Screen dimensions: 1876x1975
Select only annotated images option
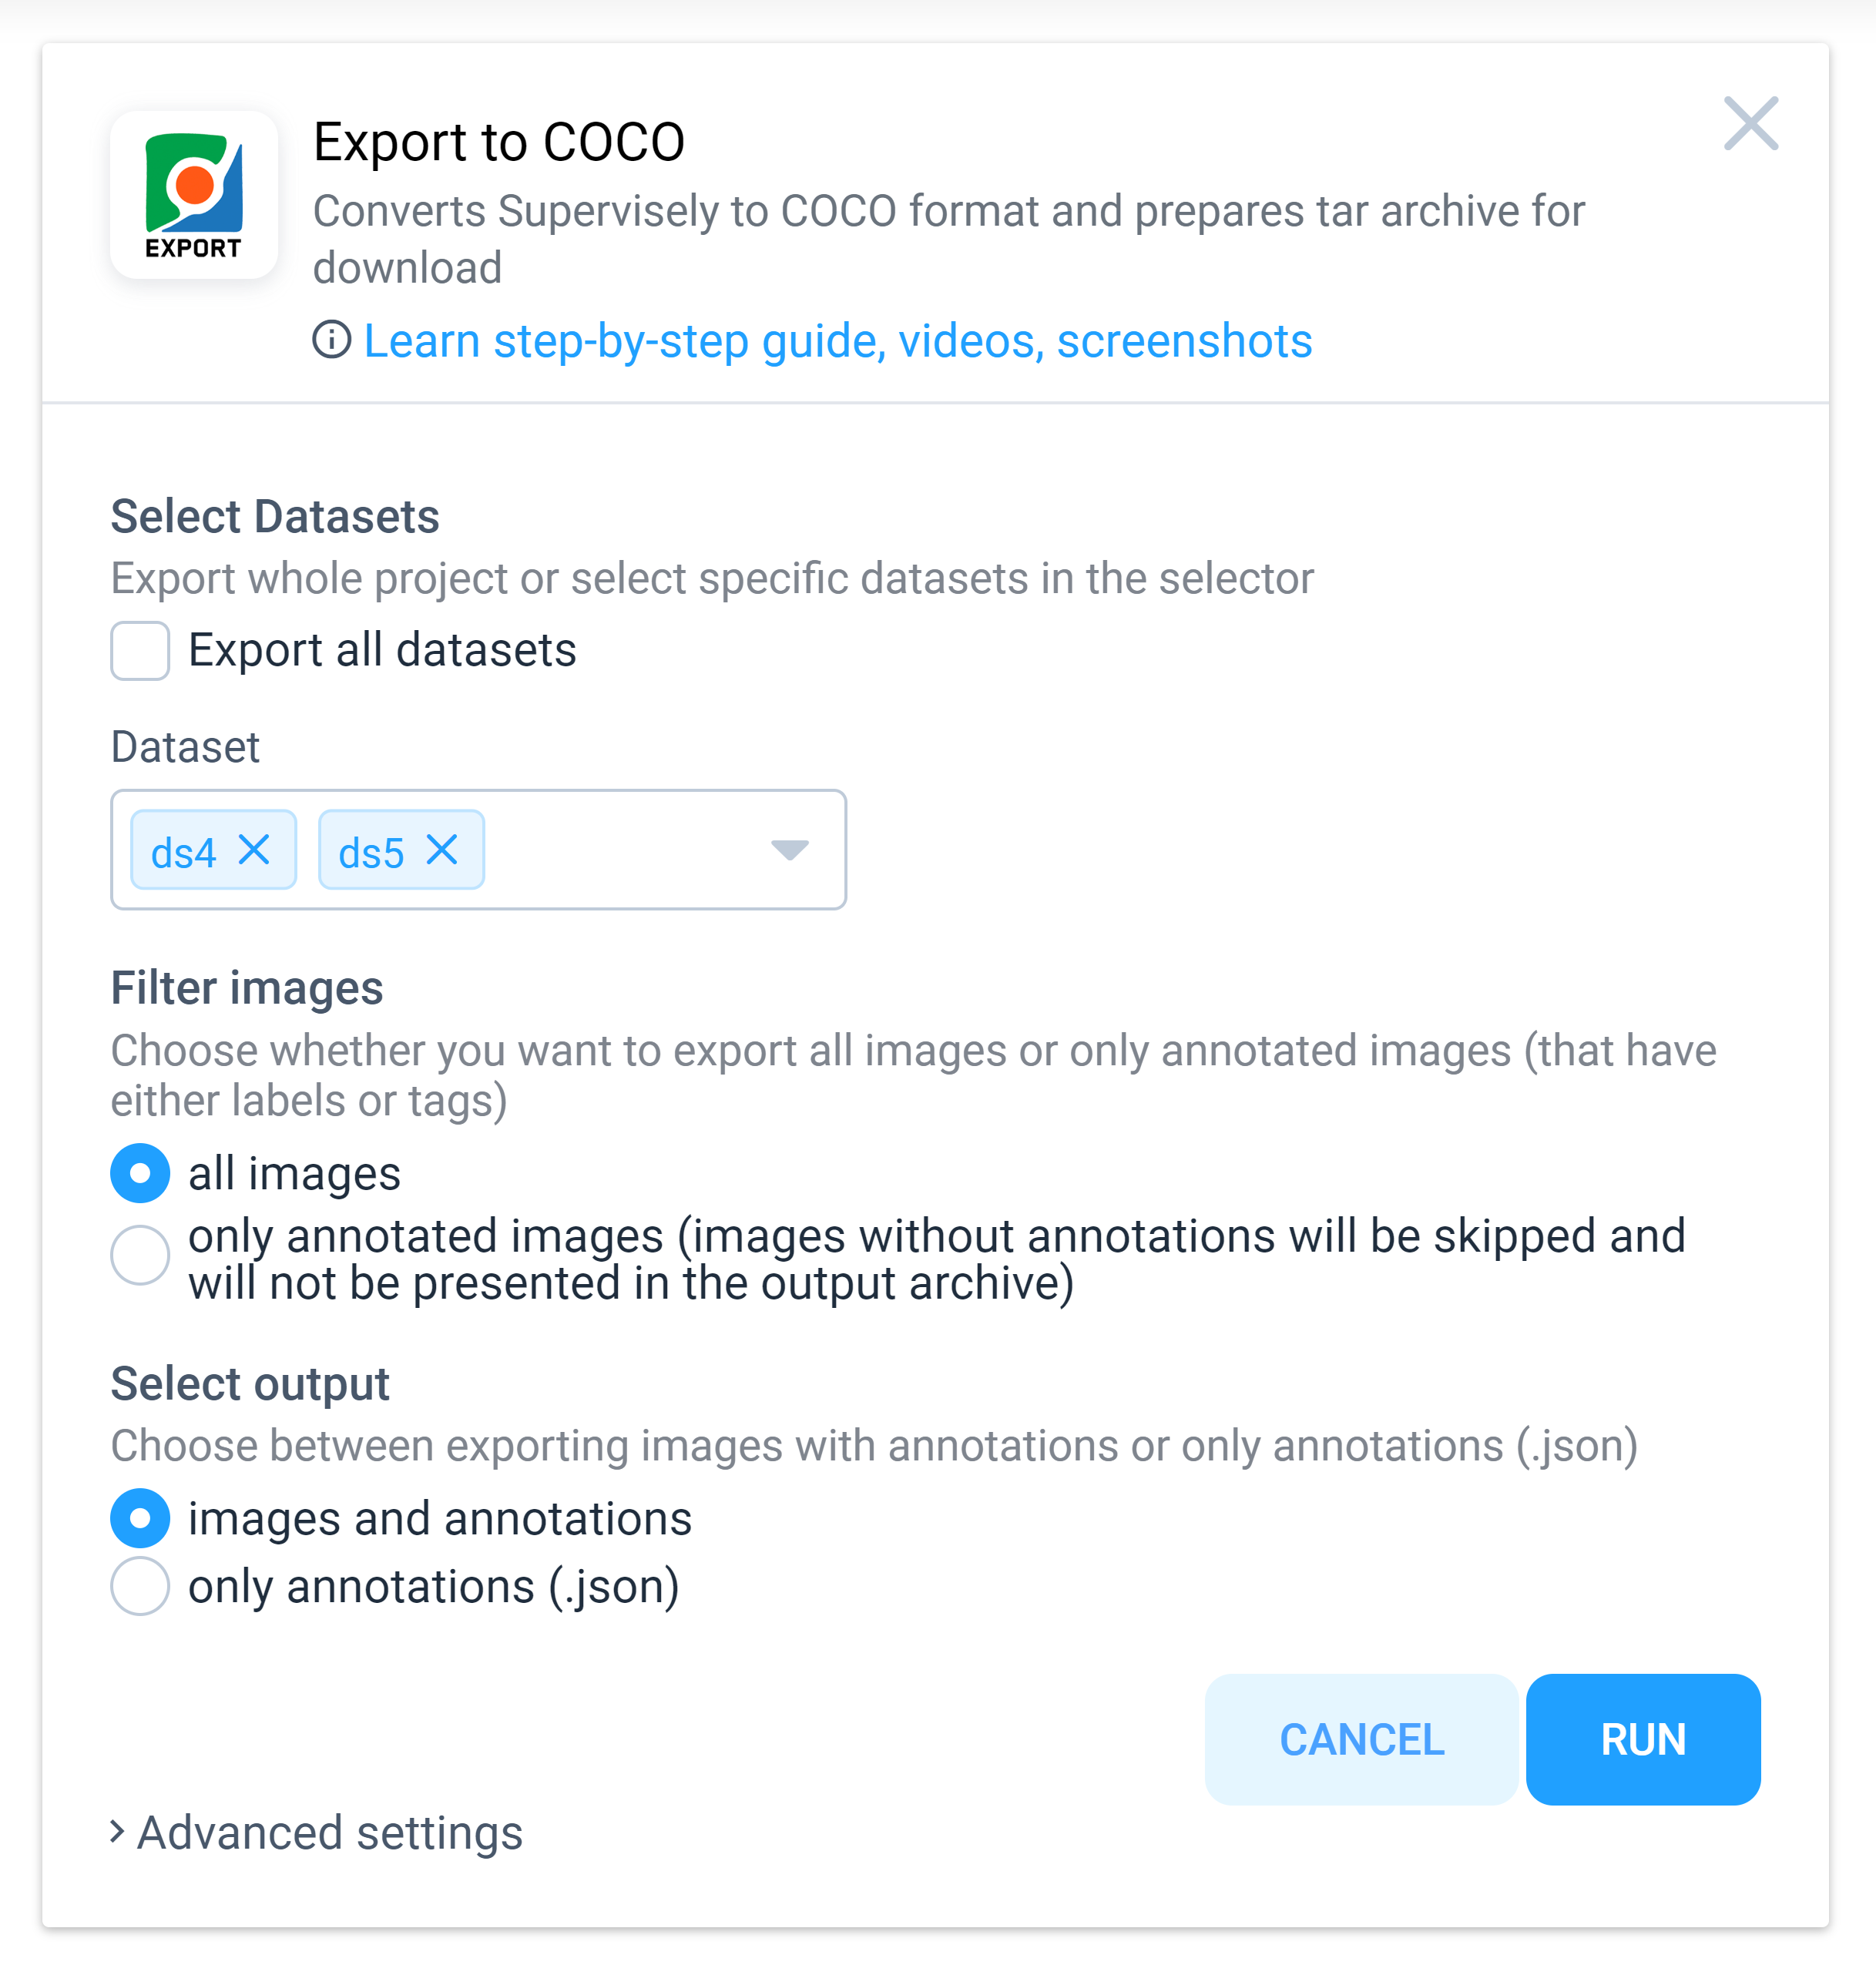(x=140, y=1255)
